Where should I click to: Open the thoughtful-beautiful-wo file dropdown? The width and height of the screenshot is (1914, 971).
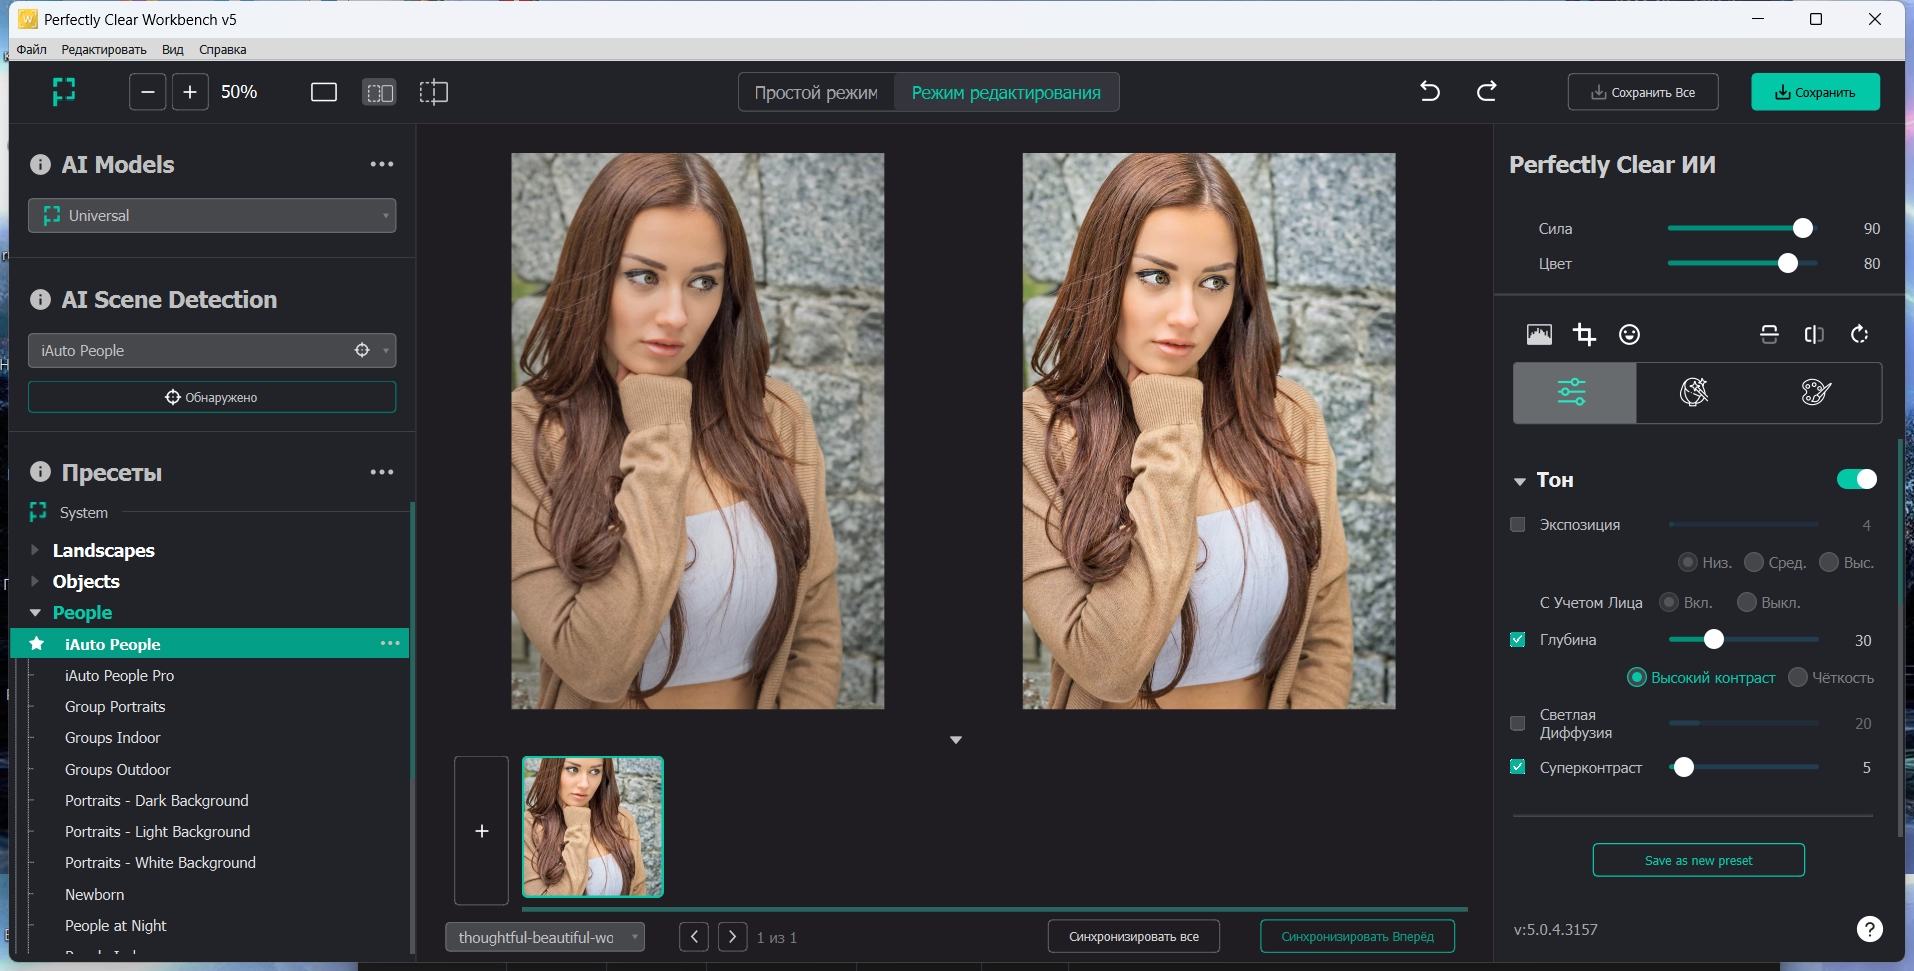click(545, 937)
